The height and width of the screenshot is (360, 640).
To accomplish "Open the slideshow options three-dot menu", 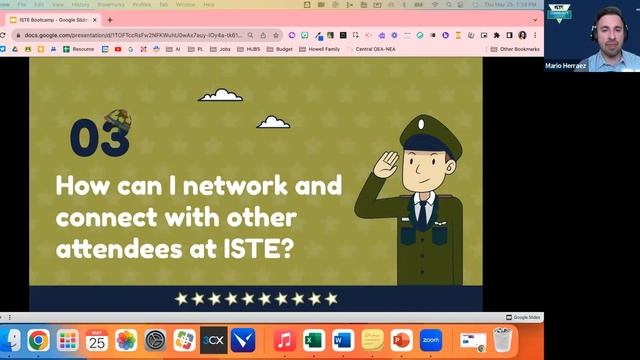I will pyautogui.click(x=10, y=317).
